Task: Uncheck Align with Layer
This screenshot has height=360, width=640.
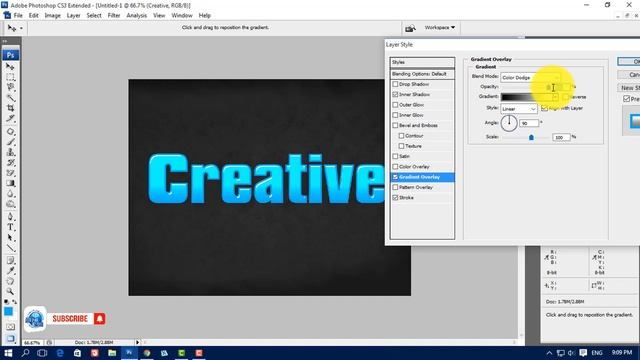Action: tap(544, 108)
